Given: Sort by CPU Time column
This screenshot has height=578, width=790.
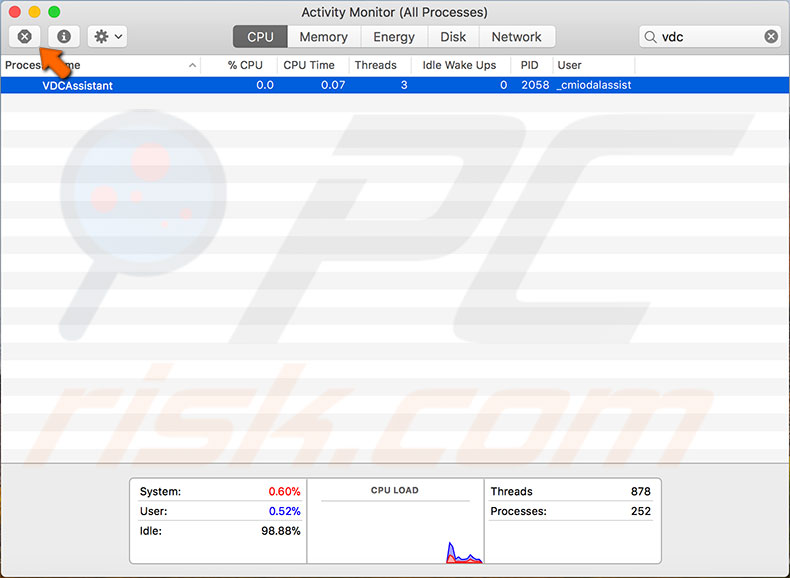Looking at the screenshot, I should tap(309, 65).
